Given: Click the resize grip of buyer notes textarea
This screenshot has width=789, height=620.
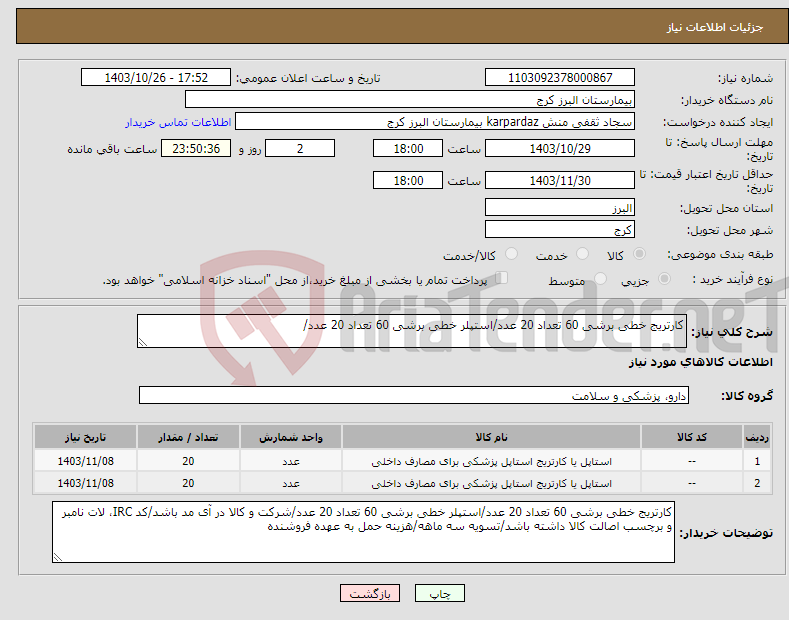Looking at the screenshot, I should 58,557.
